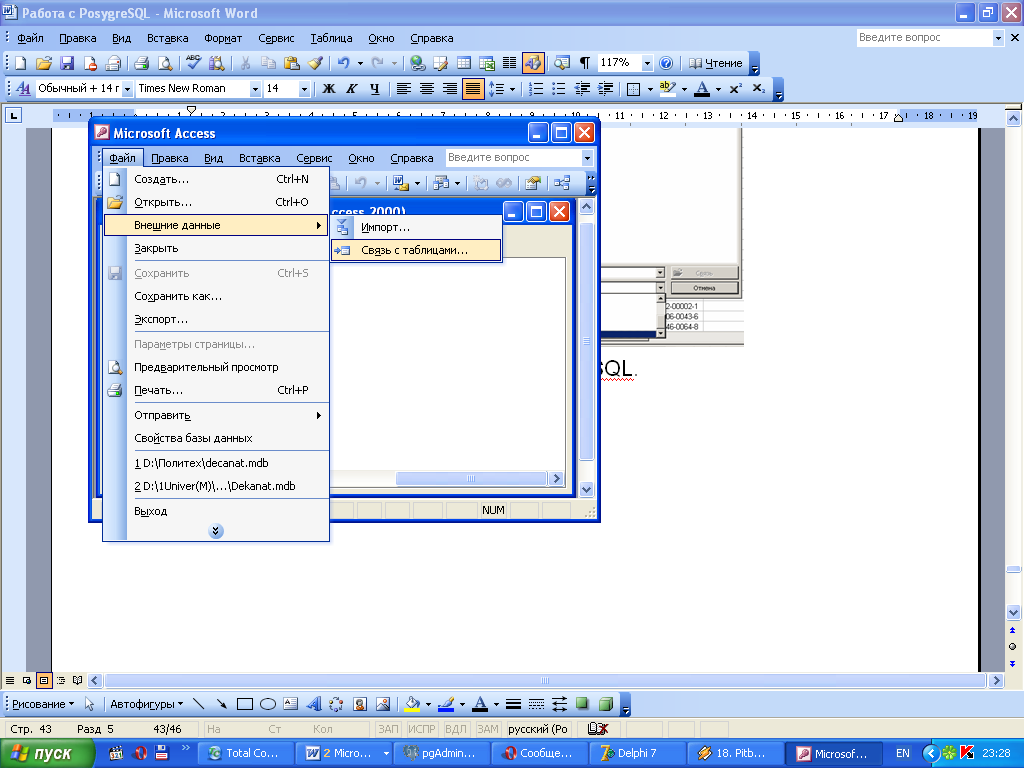1024x768 pixels.
Task: Click the Print icon in Word toolbar
Action: click(x=141, y=63)
